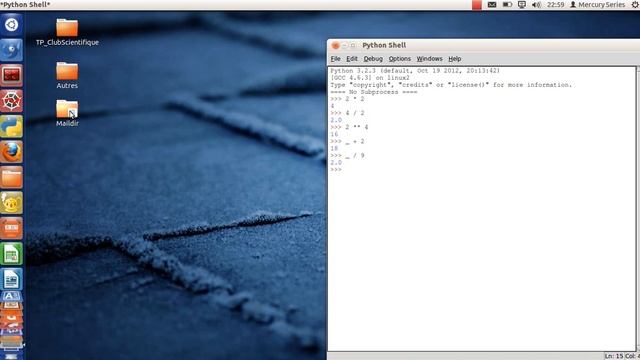Open the battery indicator in top panel
The width and height of the screenshot is (640, 360).
[x=507, y=5]
